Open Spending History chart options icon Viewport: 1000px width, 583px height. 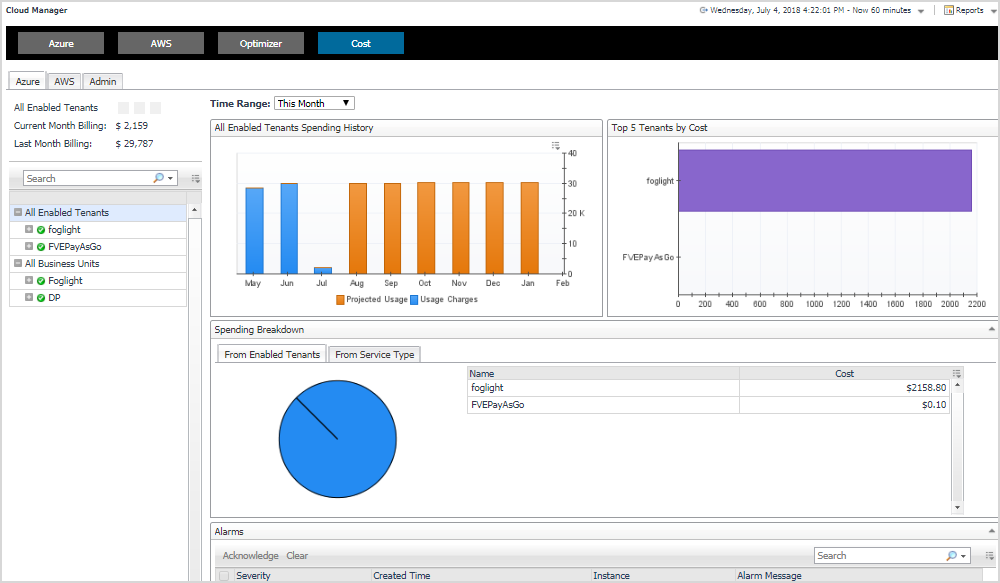(555, 146)
